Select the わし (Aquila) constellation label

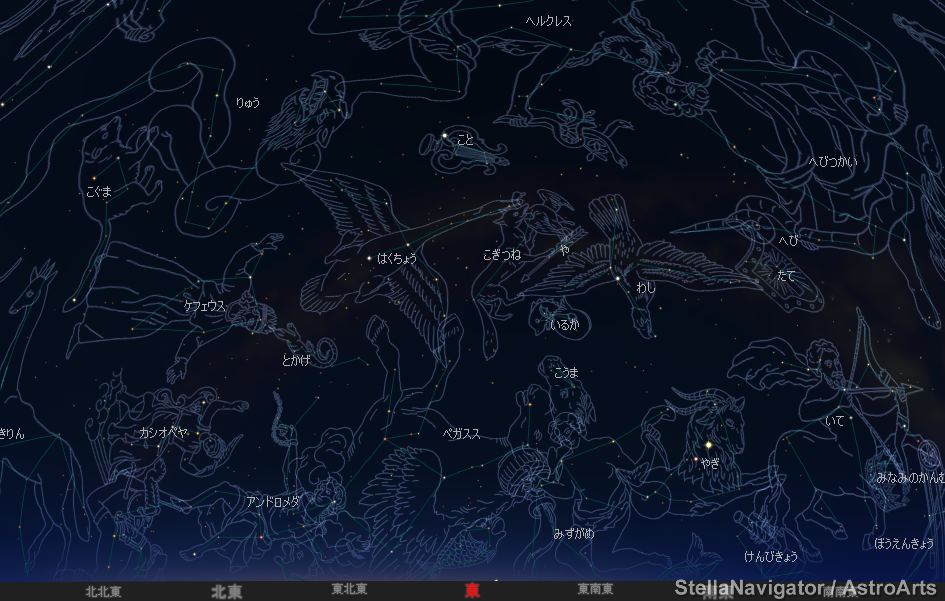646,288
